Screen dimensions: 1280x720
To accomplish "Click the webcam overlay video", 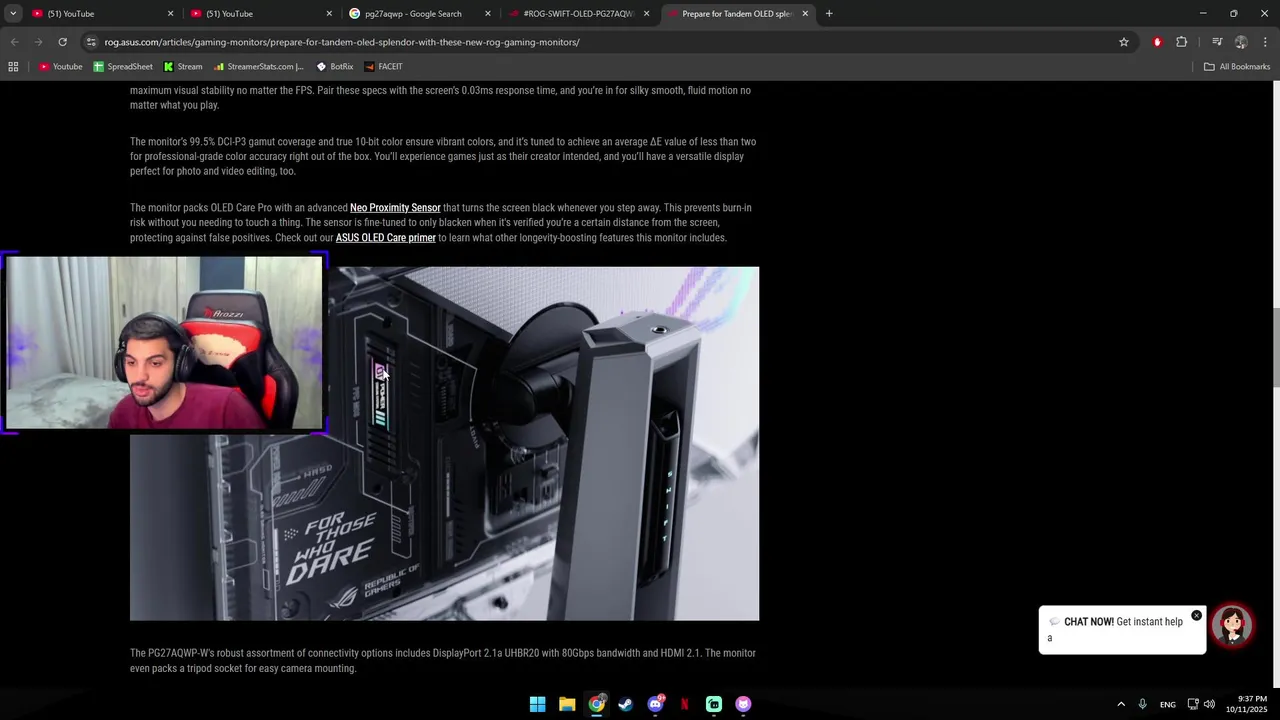I will pyautogui.click(x=164, y=343).
